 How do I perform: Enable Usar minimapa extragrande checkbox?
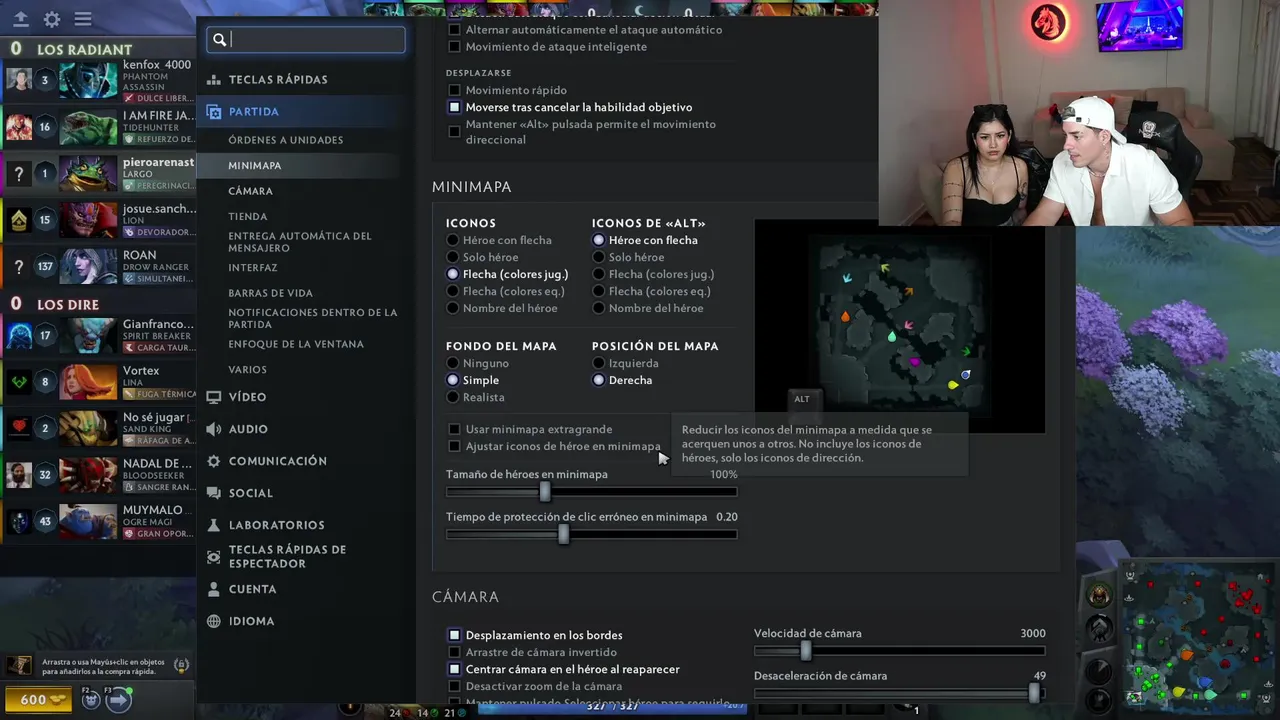pos(454,429)
